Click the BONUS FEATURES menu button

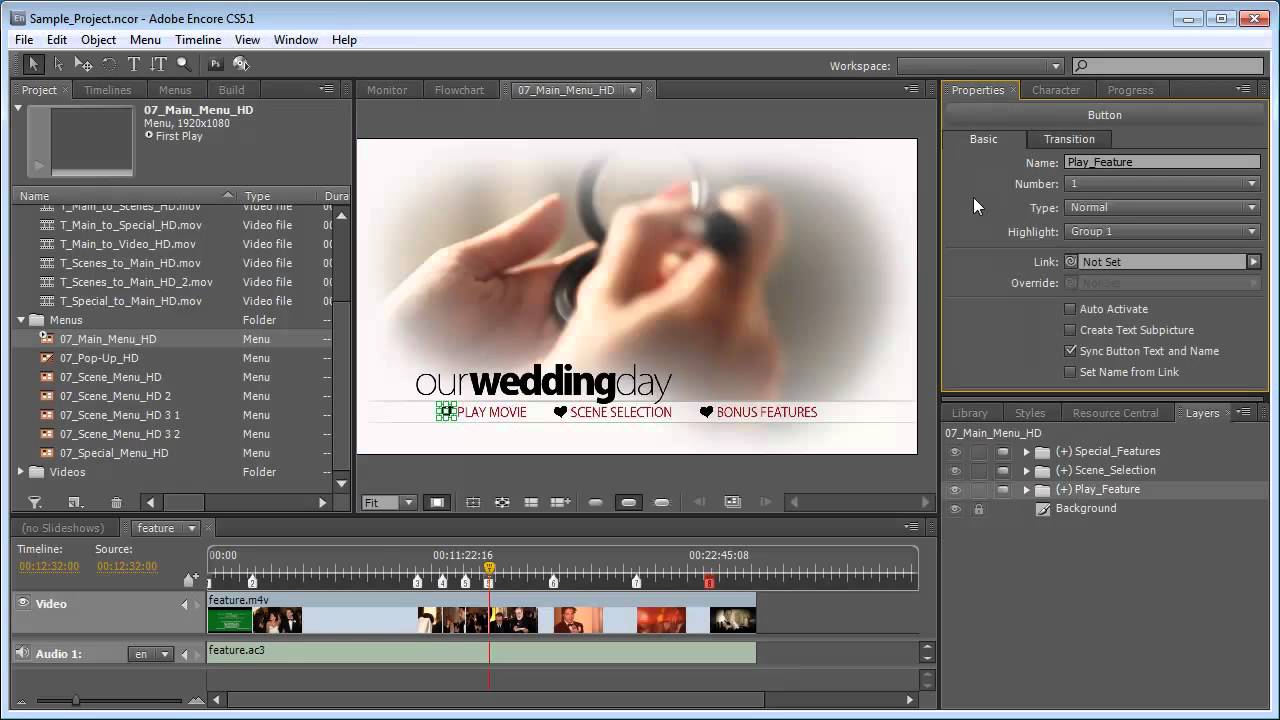[759, 412]
